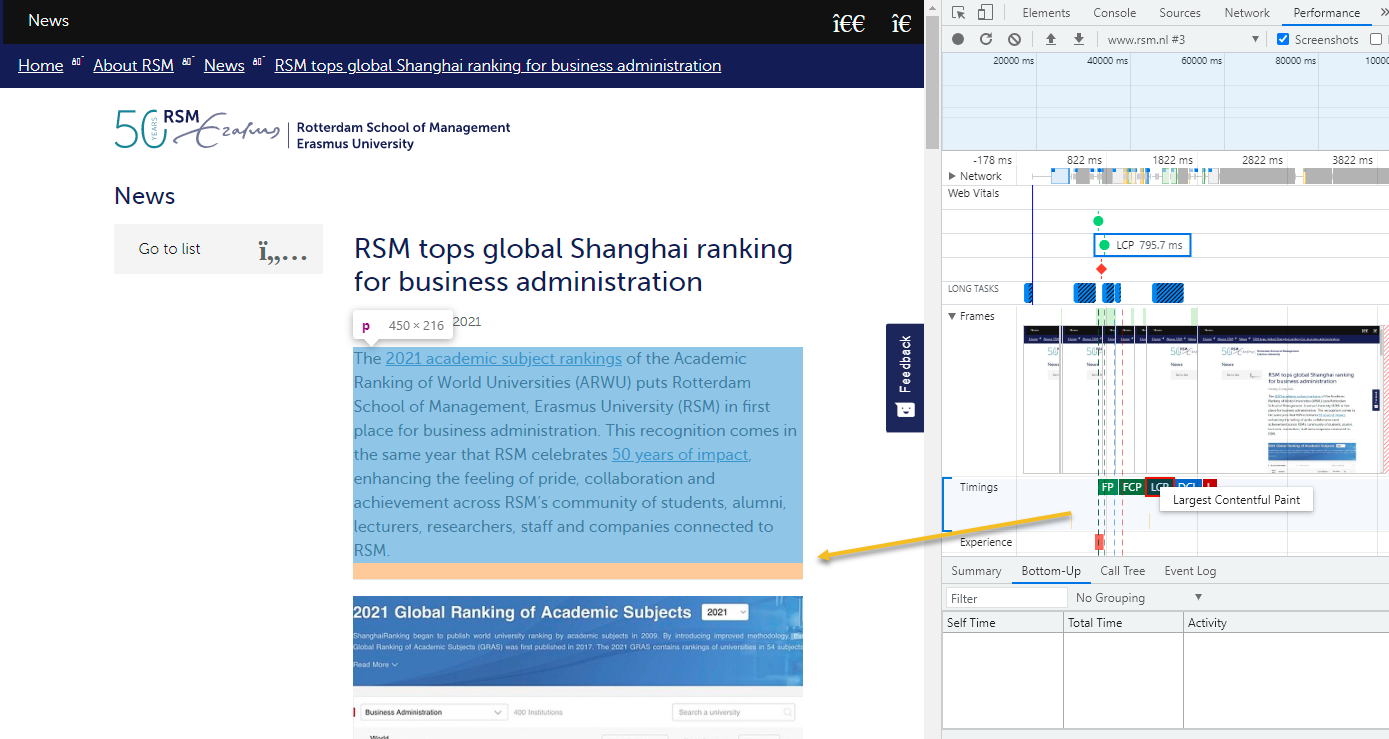Click the Experience track label

(x=986, y=542)
